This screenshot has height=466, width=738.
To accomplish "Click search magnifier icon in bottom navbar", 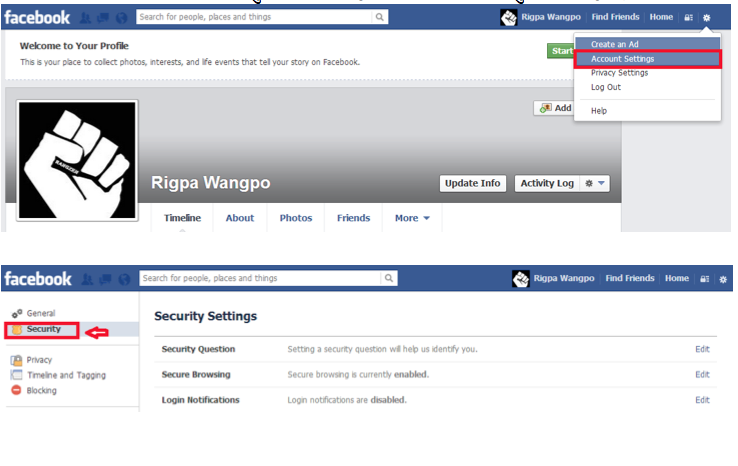I will [389, 278].
